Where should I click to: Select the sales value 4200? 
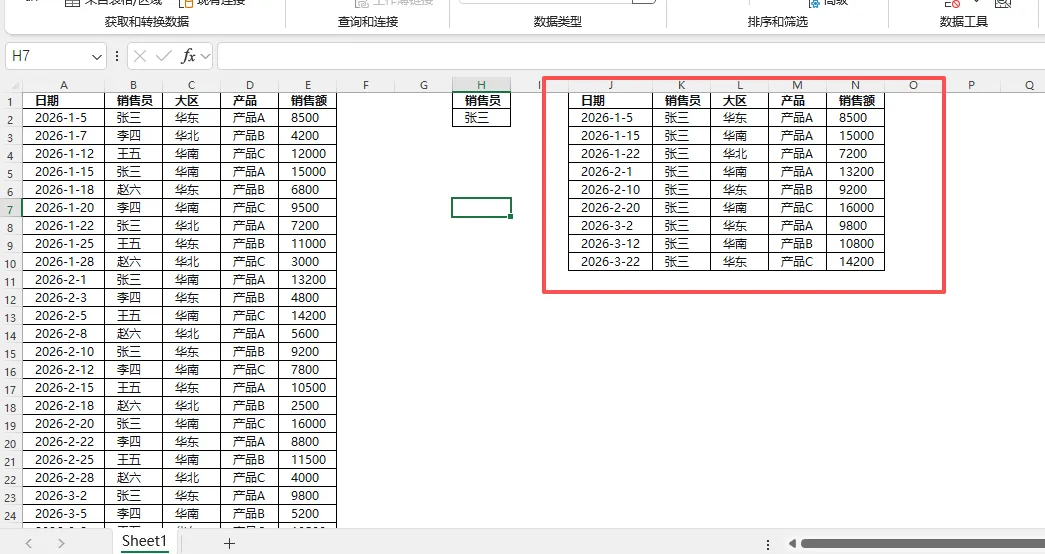coord(307,135)
